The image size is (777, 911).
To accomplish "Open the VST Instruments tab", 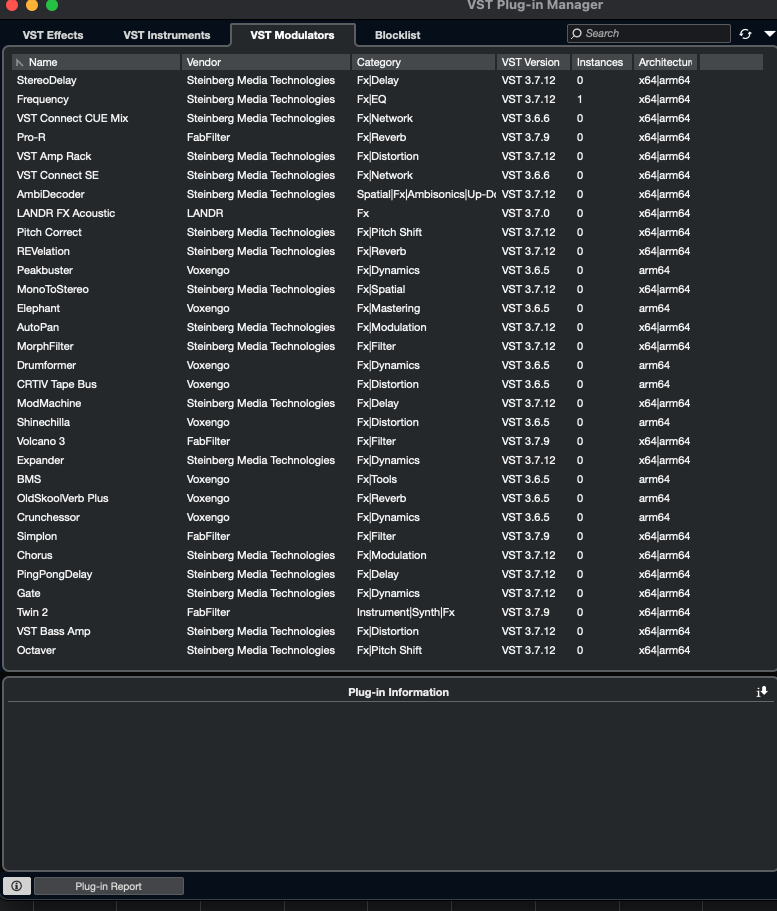I will 167,35.
